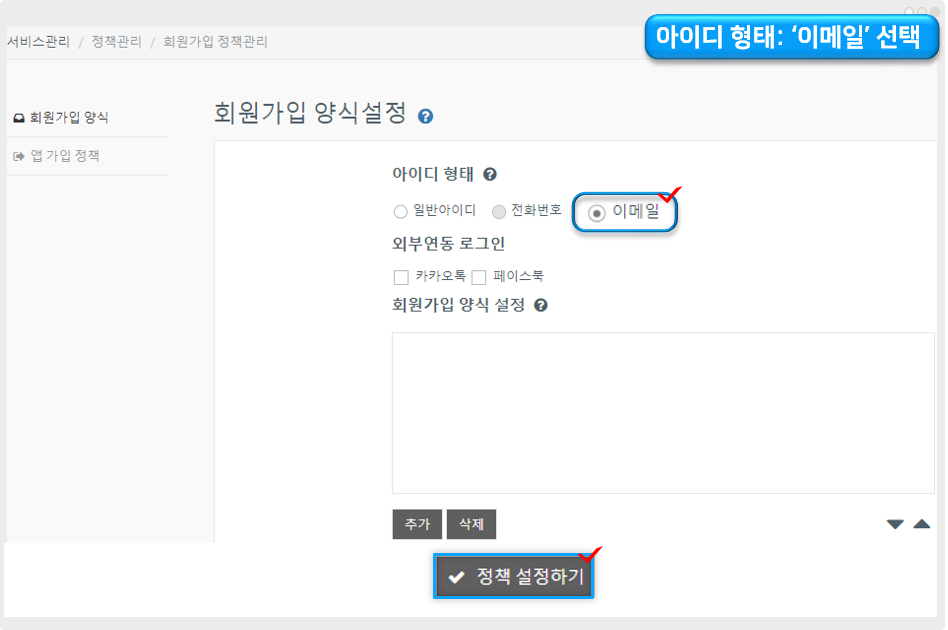The image size is (948, 630).
Task: Open the 아이디 형태 help tooltip icon
Action: (490, 174)
